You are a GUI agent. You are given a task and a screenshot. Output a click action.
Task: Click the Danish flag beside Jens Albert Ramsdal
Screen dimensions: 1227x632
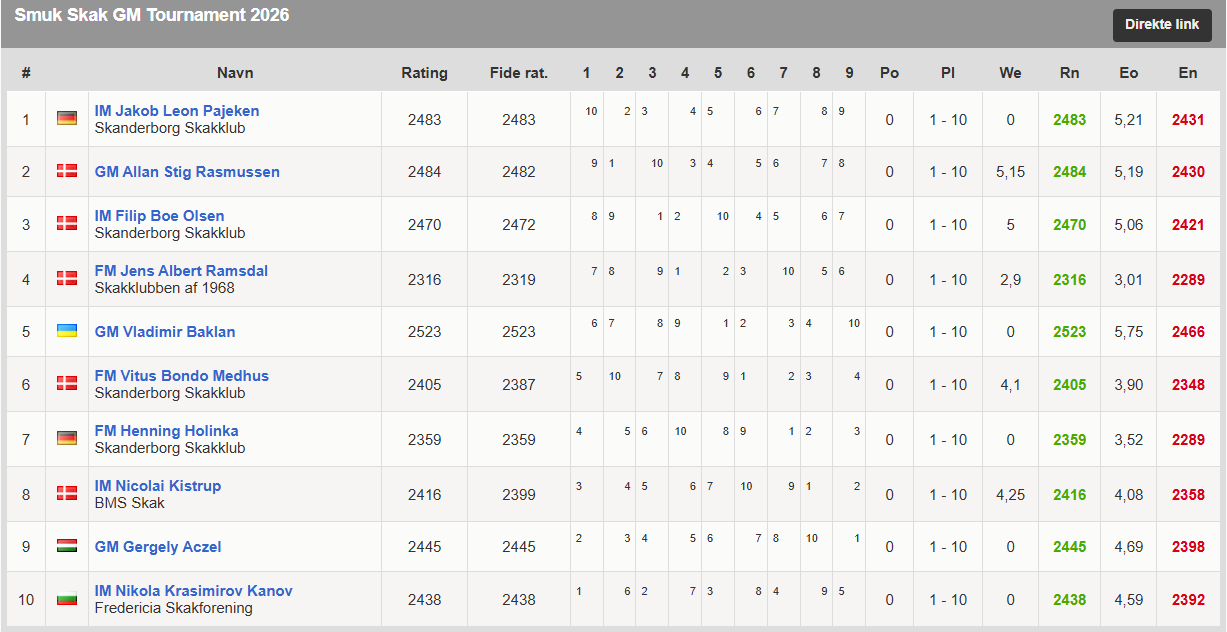point(67,278)
